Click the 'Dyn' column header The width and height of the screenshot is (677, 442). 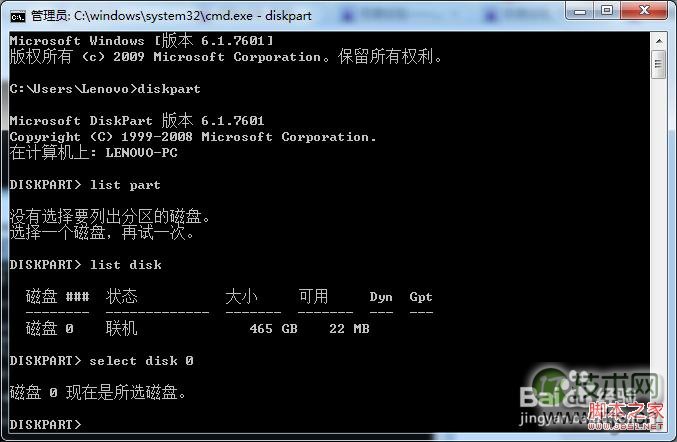pyautogui.click(x=381, y=297)
